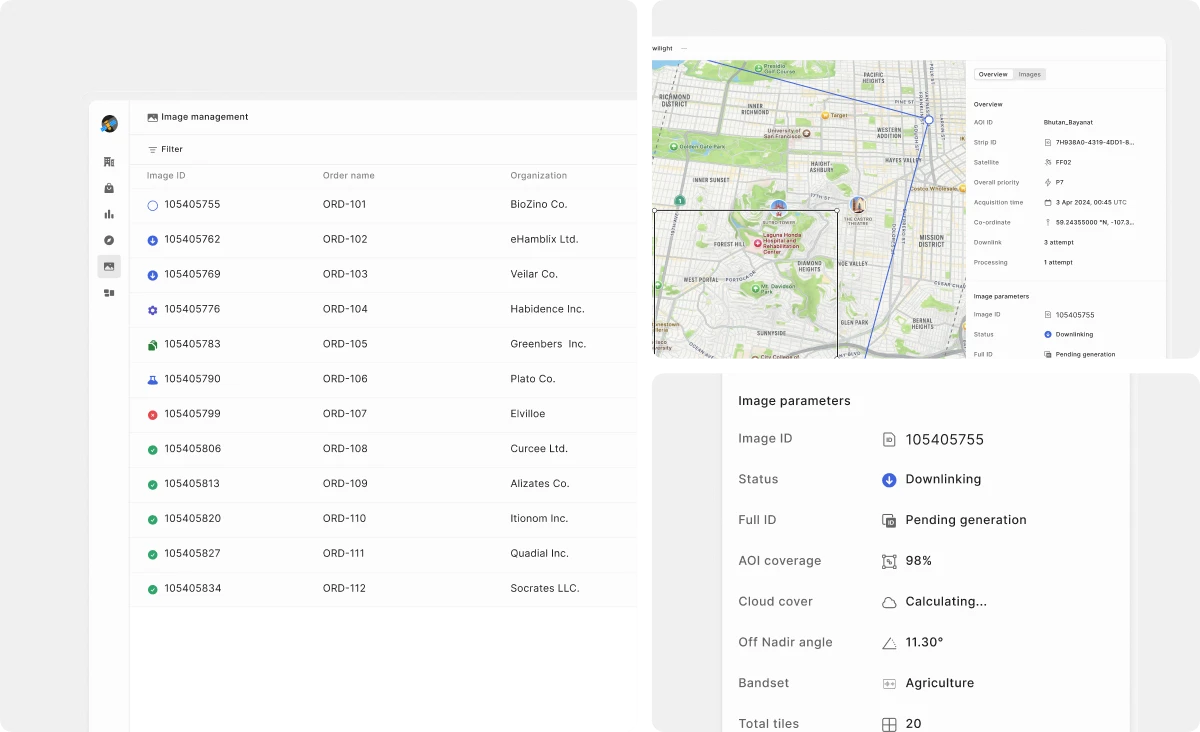
Task: Select the ORD-112 order cell
Action: (345, 588)
